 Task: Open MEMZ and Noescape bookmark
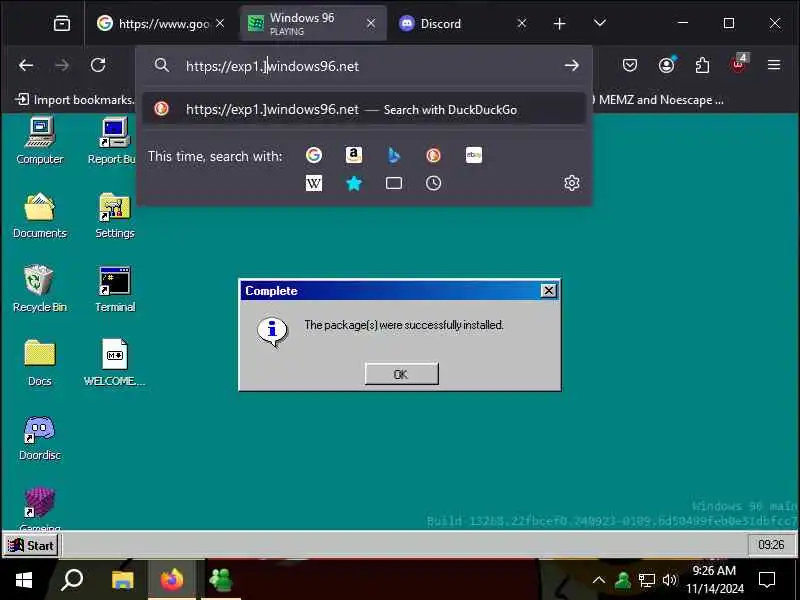click(x=659, y=99)
